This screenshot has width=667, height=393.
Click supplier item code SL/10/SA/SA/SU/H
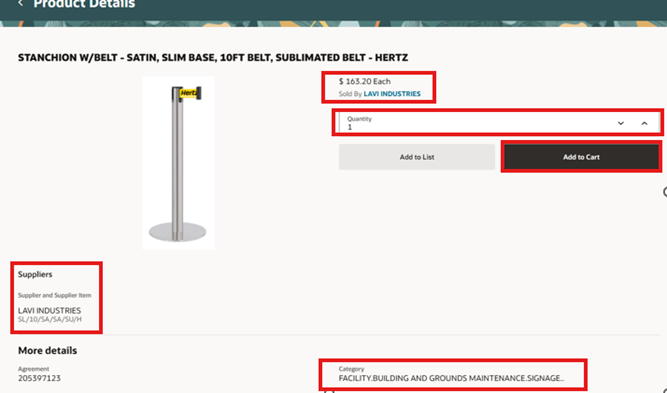point(50,319)
